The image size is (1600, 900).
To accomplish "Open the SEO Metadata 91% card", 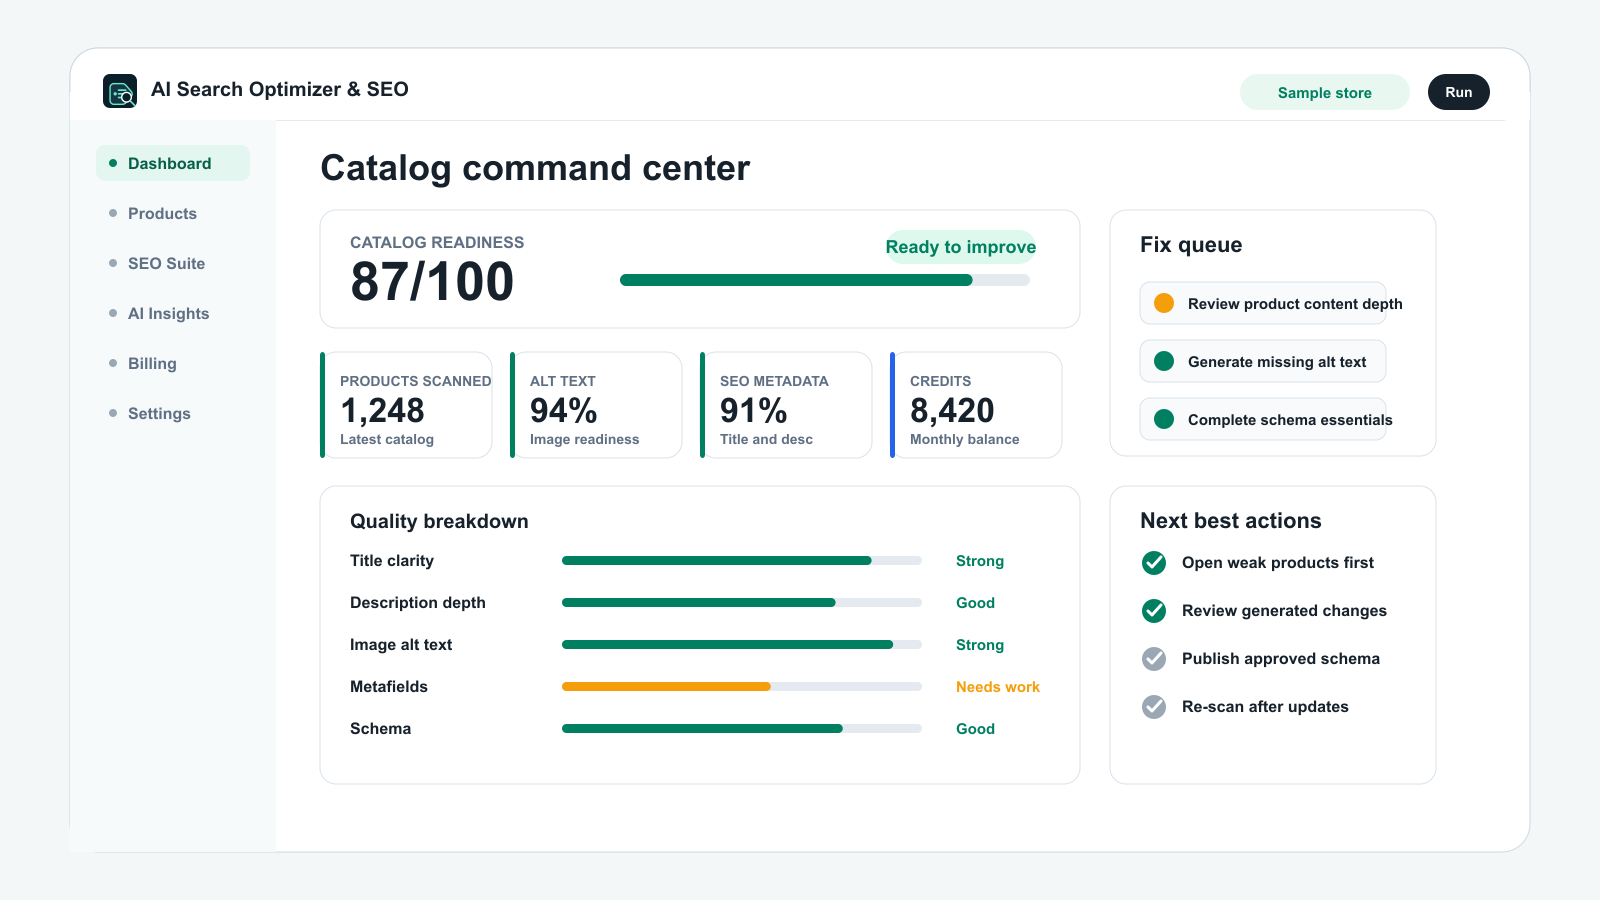I will point(786,405).
